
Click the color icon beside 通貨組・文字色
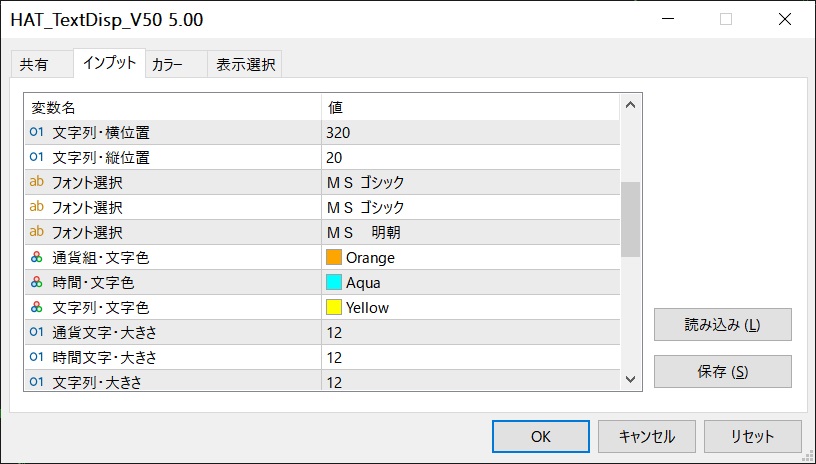37,257
